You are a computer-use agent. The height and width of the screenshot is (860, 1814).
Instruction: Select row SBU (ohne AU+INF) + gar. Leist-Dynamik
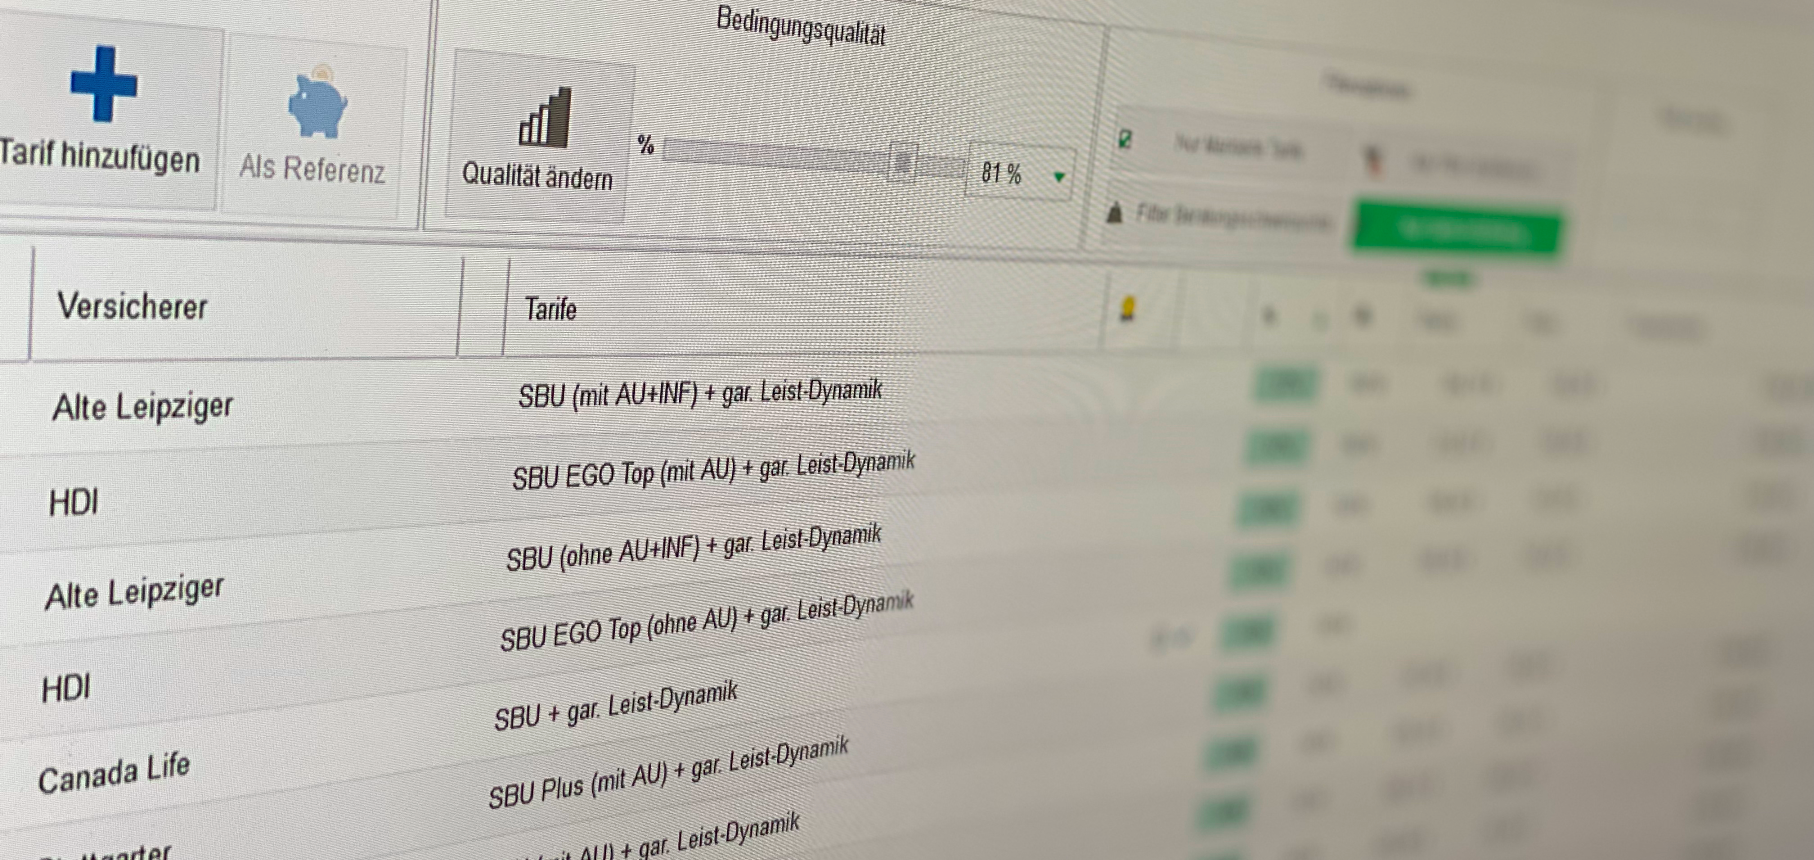[x=693, y=548]
